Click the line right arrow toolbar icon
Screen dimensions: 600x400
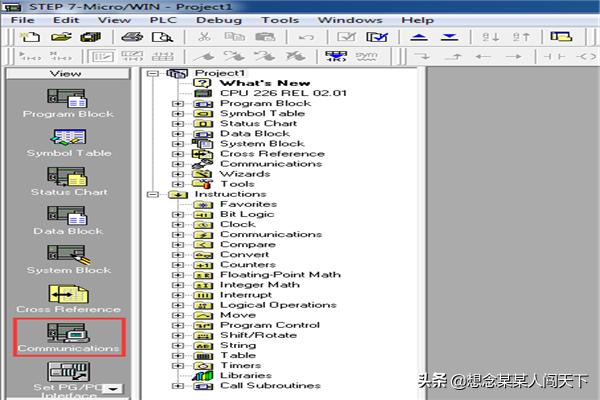click(514, 57)
